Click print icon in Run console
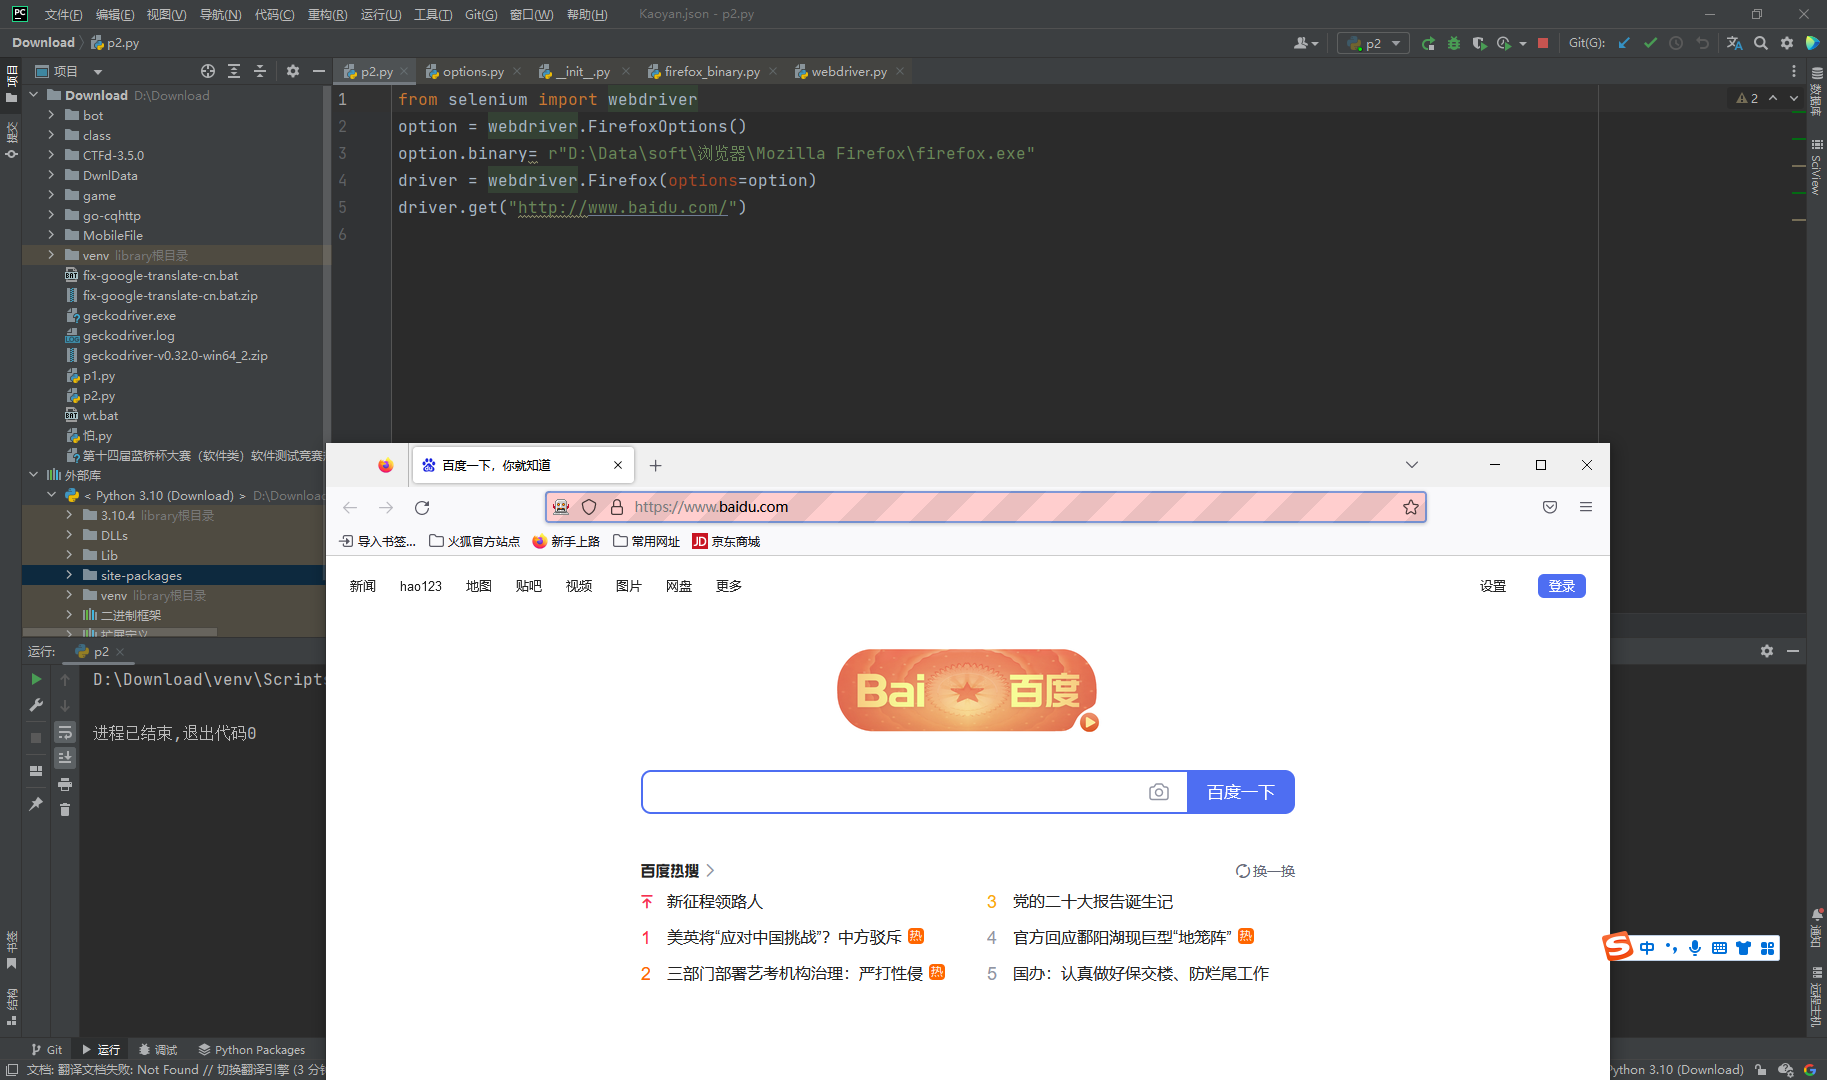 65,784
